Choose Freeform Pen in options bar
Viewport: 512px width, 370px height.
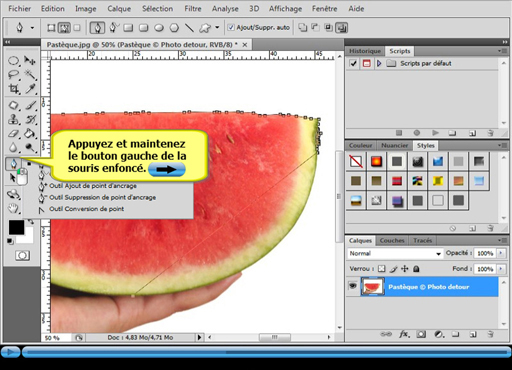(x=113, y=28)
